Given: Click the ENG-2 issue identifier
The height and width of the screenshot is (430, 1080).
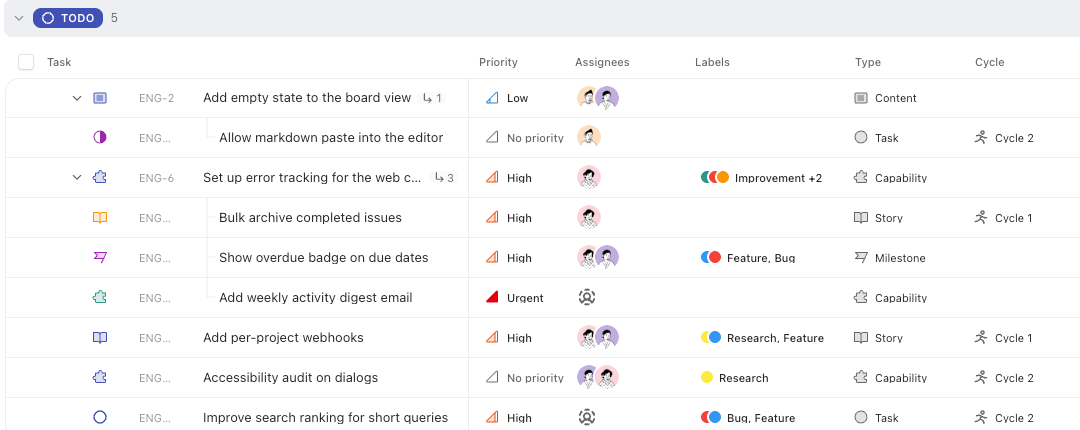Looking at the screenshot, I should pos(156,98).
